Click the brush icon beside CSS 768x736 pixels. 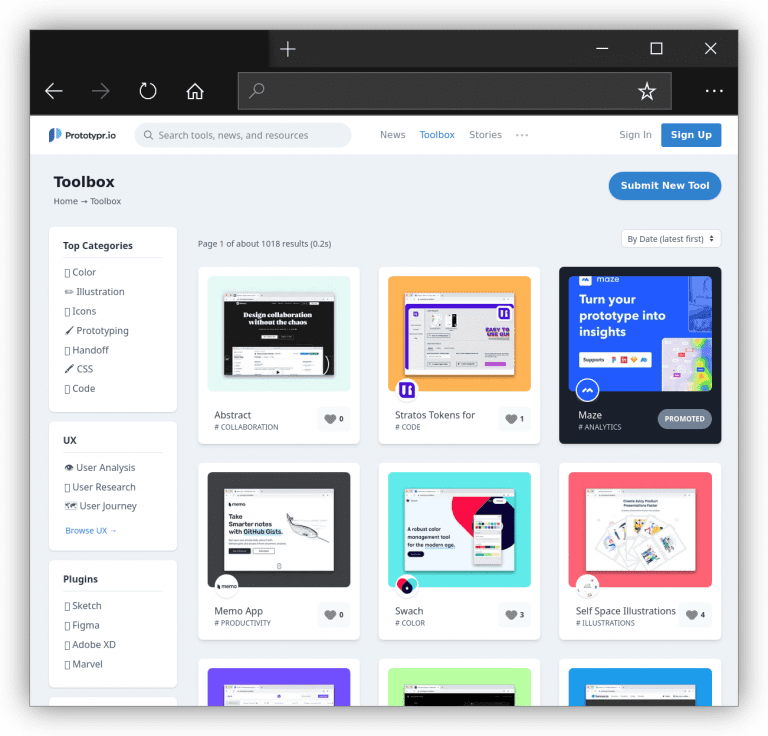69,369
